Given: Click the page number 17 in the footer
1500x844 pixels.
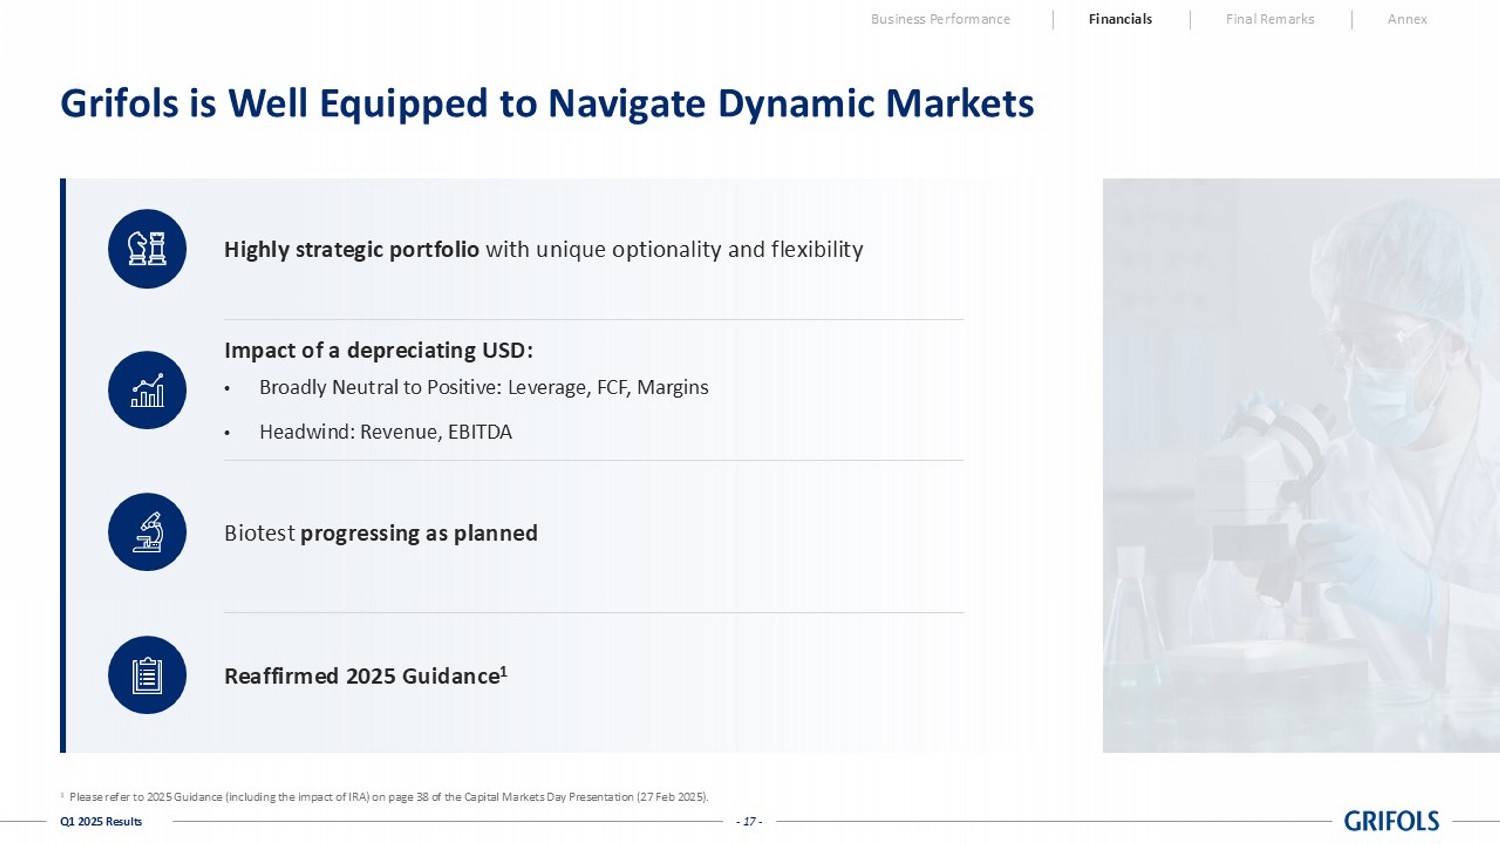Looking at the screenshot, I should [749, 822].
